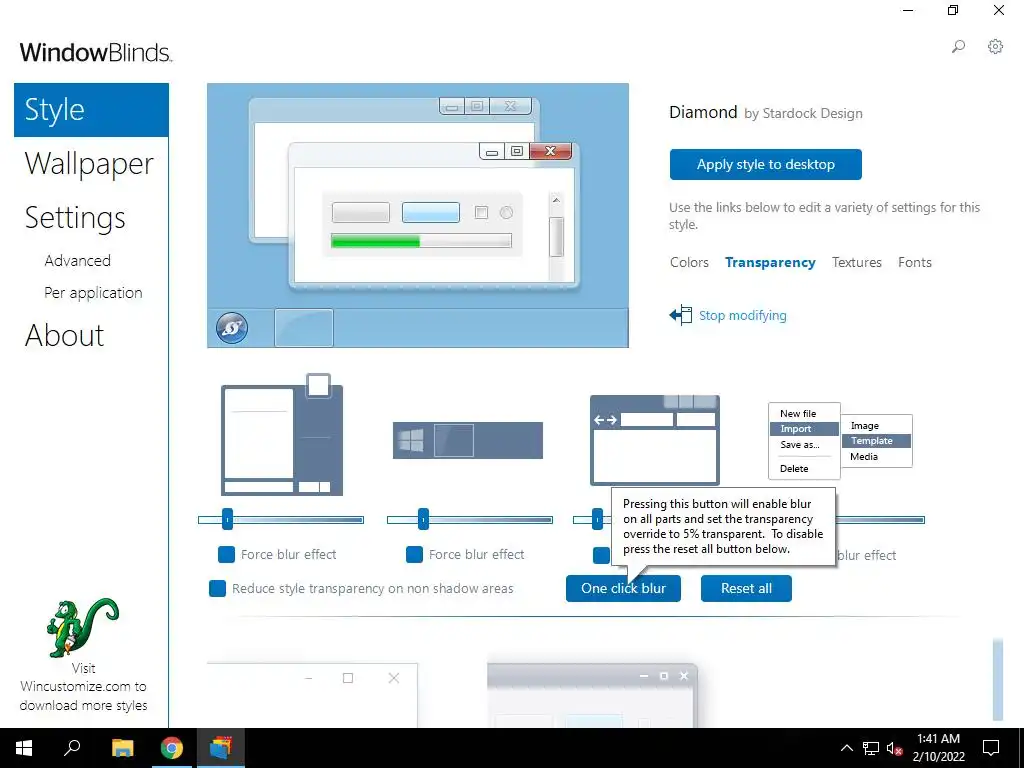Open the network tray icon
This screenshot has width=1024, height=768.
(871, 748)
